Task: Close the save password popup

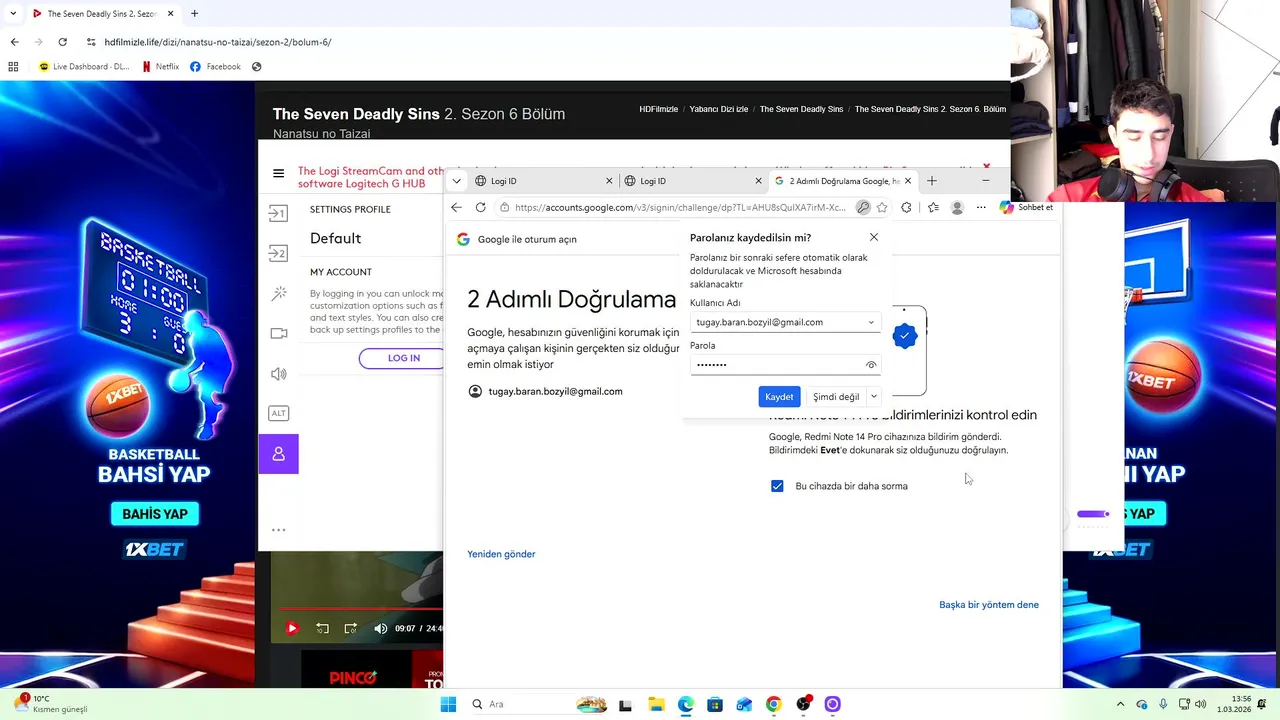Action: click(874, 237)
